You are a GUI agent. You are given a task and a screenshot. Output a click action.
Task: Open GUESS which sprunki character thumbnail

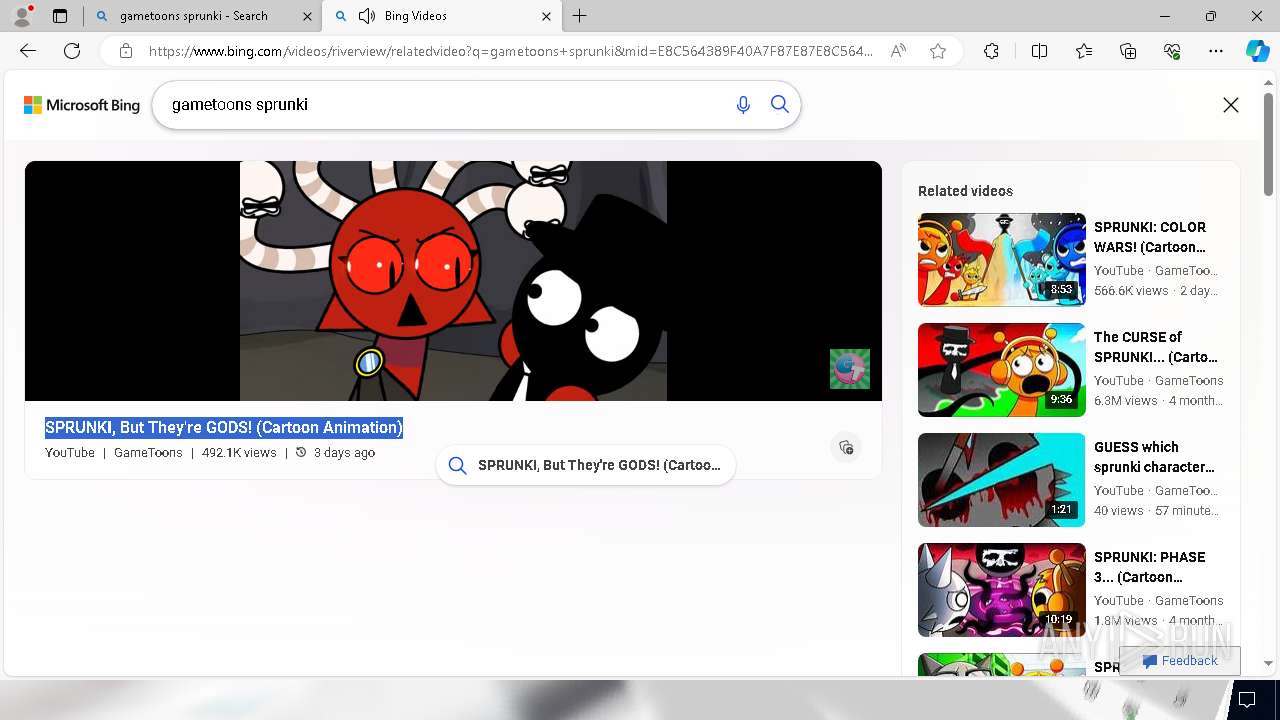[x=1002, y=480]
